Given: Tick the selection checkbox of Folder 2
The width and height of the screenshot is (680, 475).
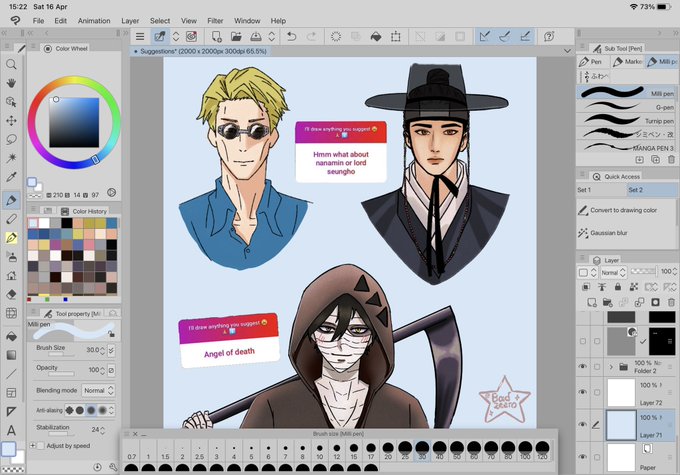Looking at the screenshot, I should tap(597, 367).
